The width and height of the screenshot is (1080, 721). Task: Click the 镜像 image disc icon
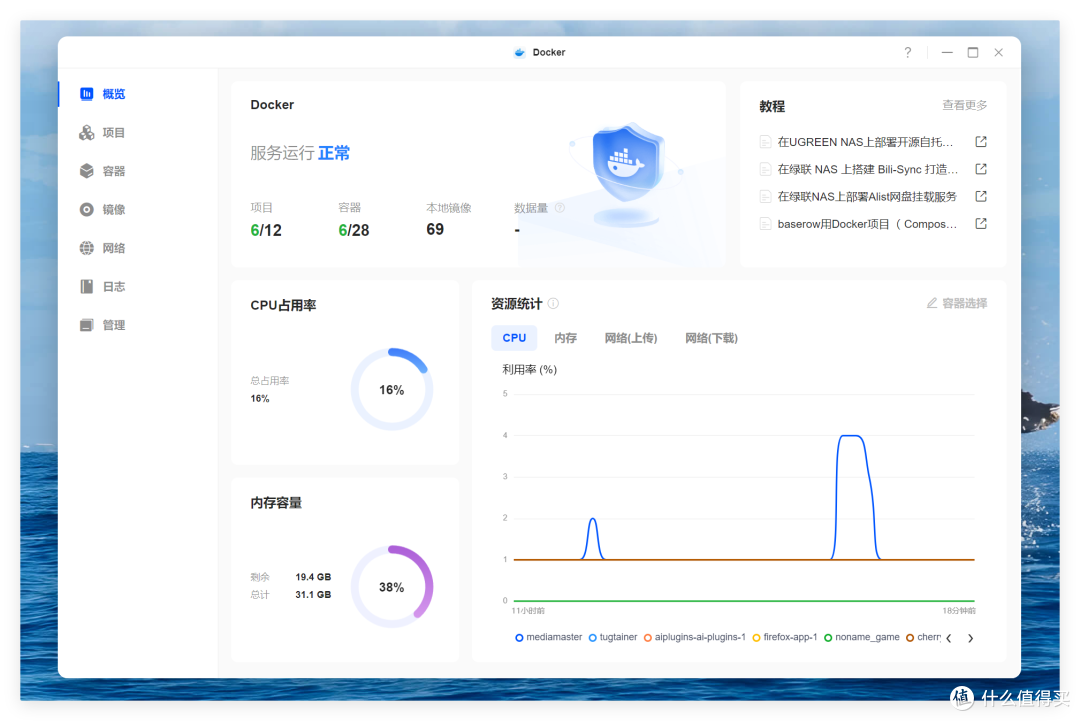86,209
